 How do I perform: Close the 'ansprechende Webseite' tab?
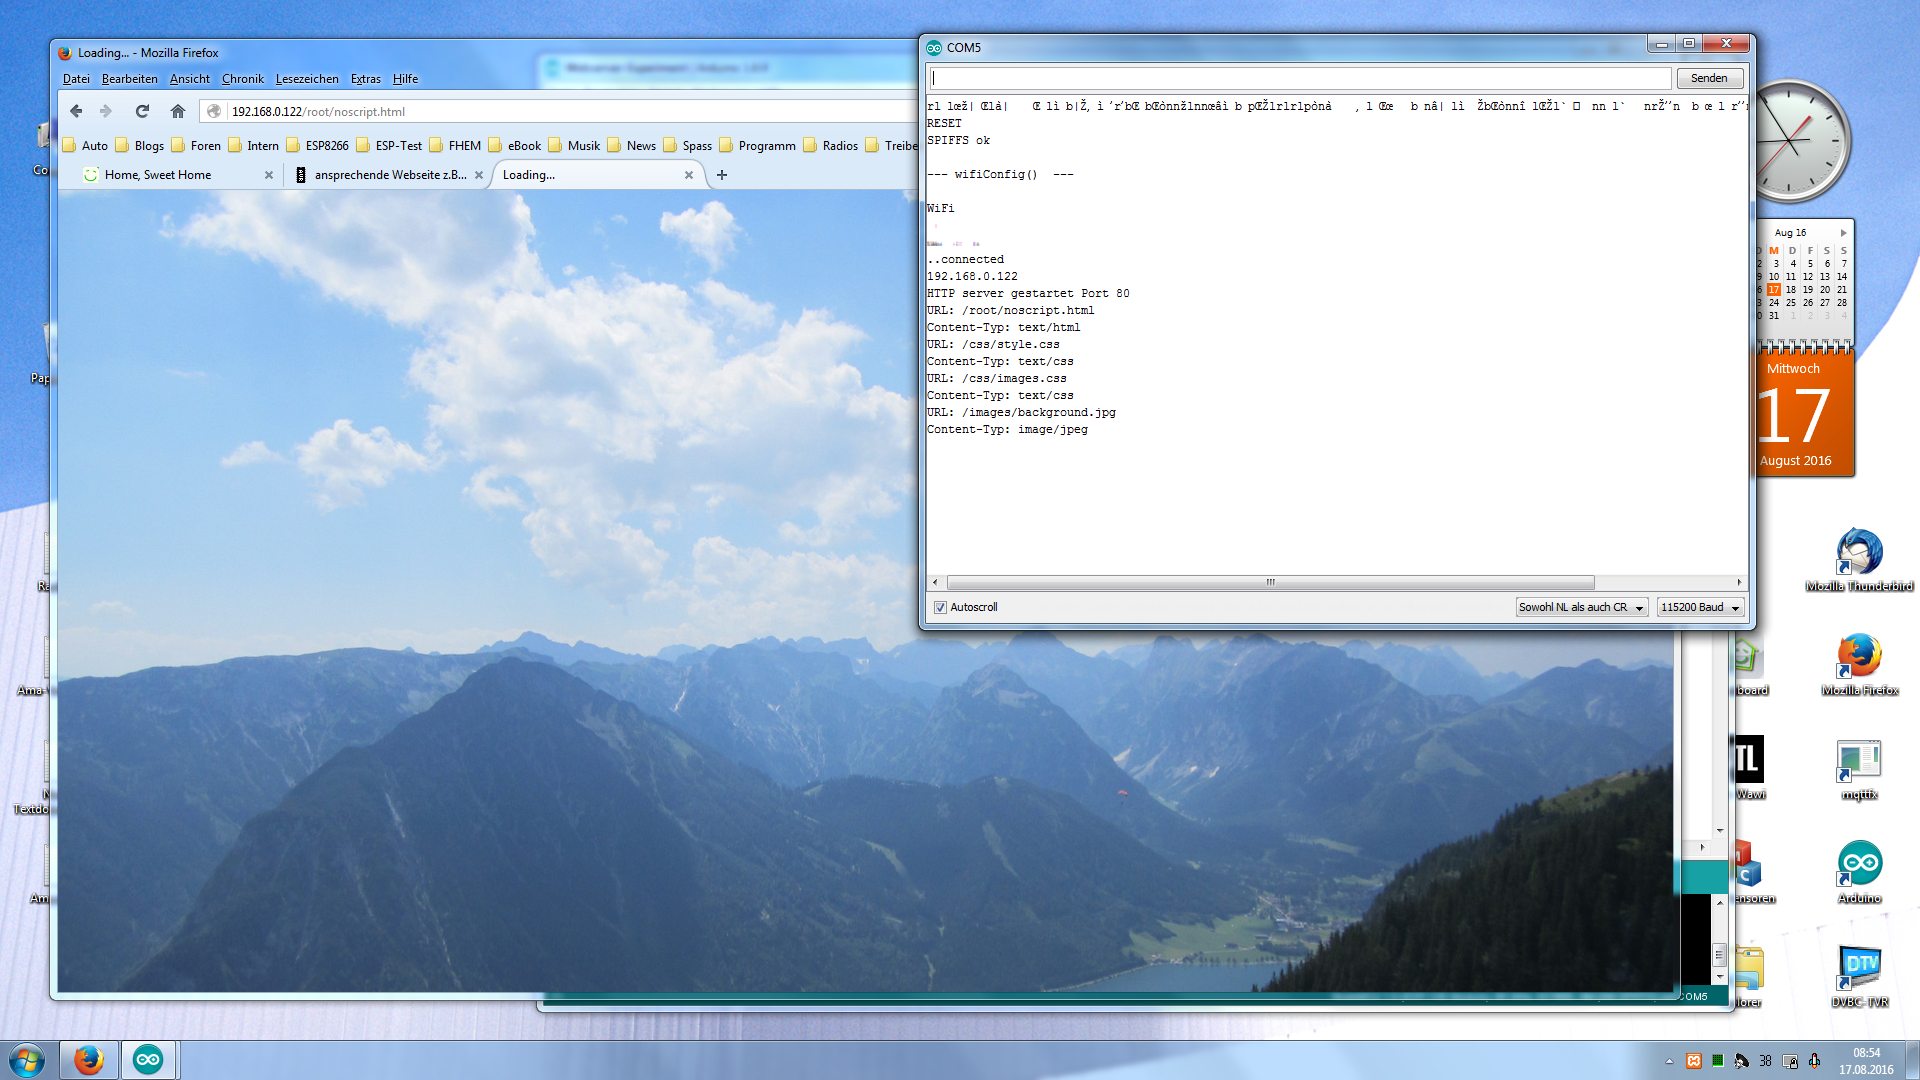pos(479,175)
